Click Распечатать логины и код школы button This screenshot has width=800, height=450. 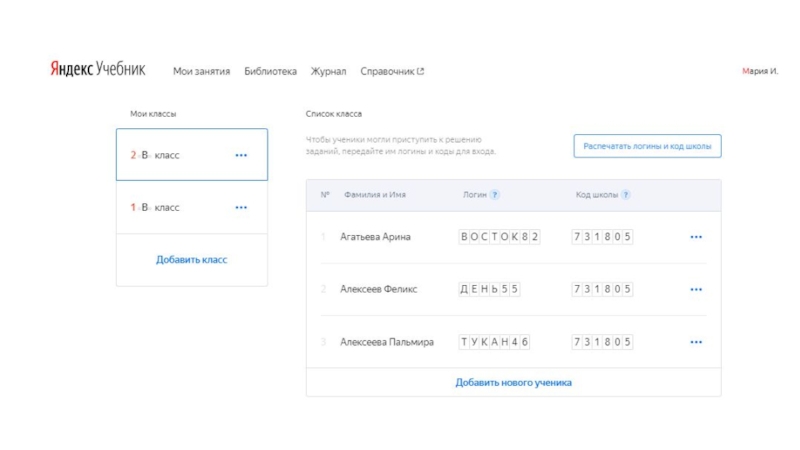pos(647,146)
